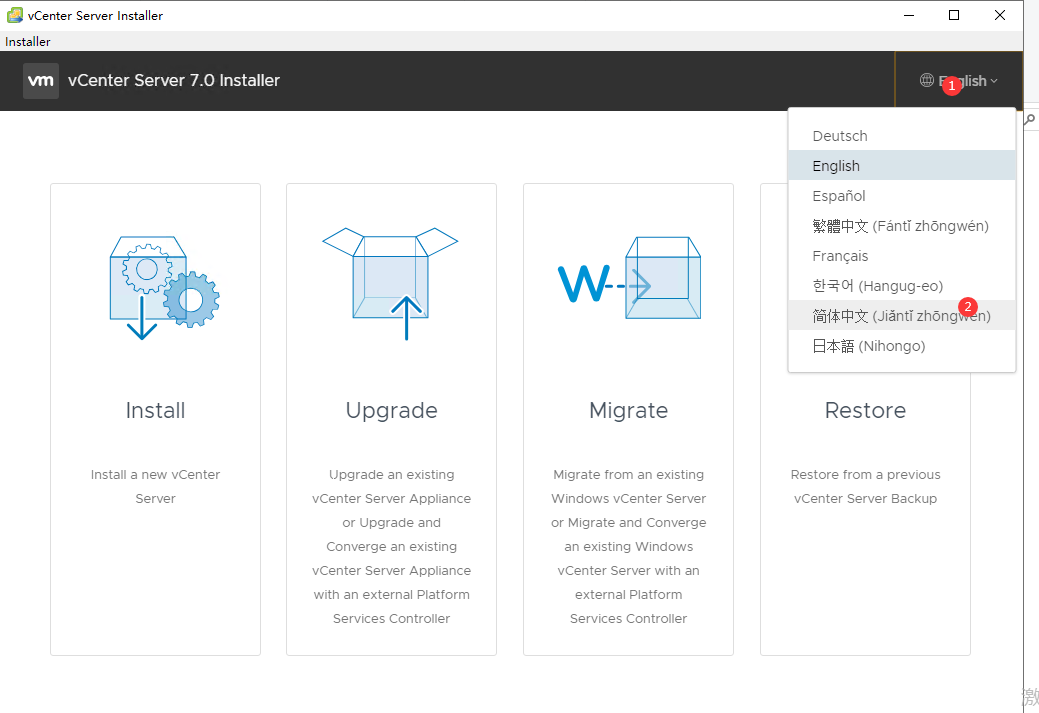This screenshot has height=713, width=1039.
Task: Click the globe language icon
Action: pyautogui.click(x=927, y=81)
